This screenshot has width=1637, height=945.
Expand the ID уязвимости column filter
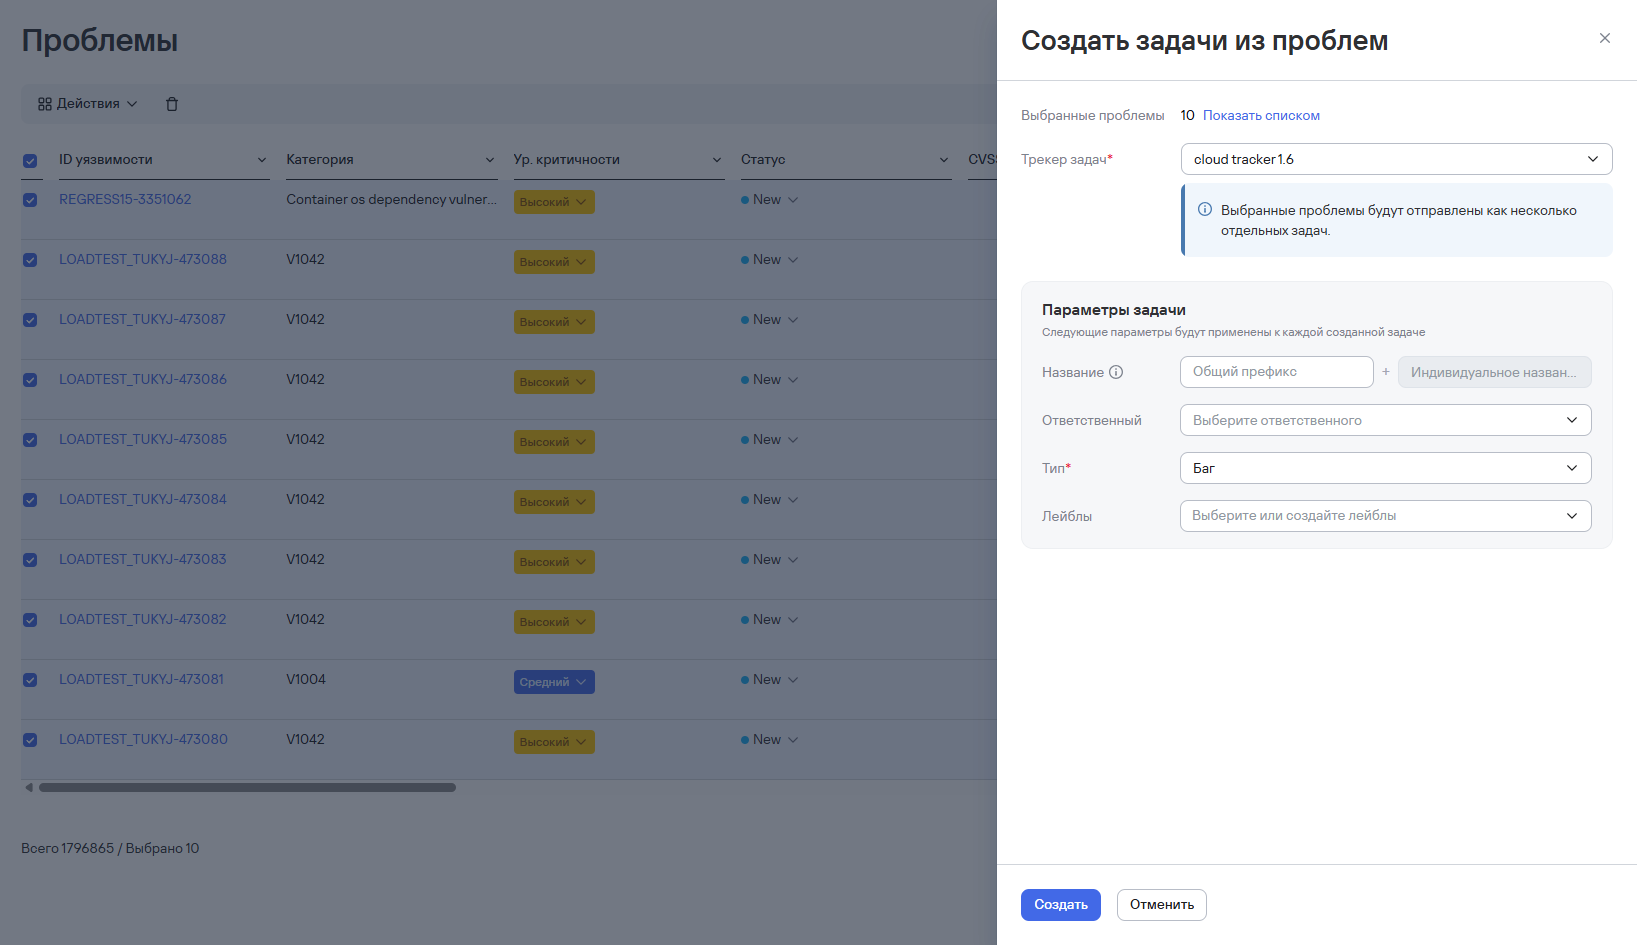click(x=262, y=160)
